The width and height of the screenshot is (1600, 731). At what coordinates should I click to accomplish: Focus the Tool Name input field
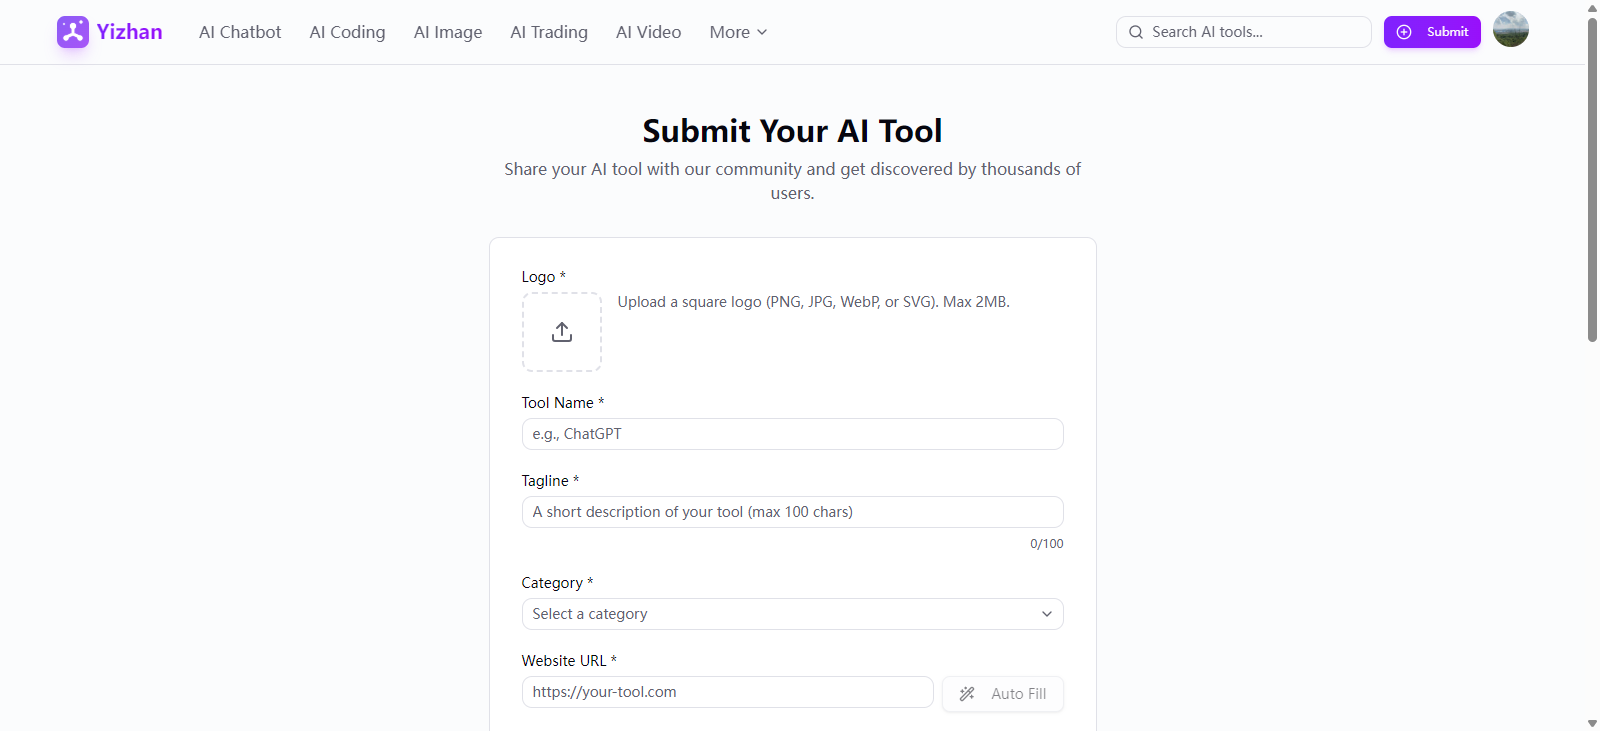pyautogui.click(x=792, y=434)
